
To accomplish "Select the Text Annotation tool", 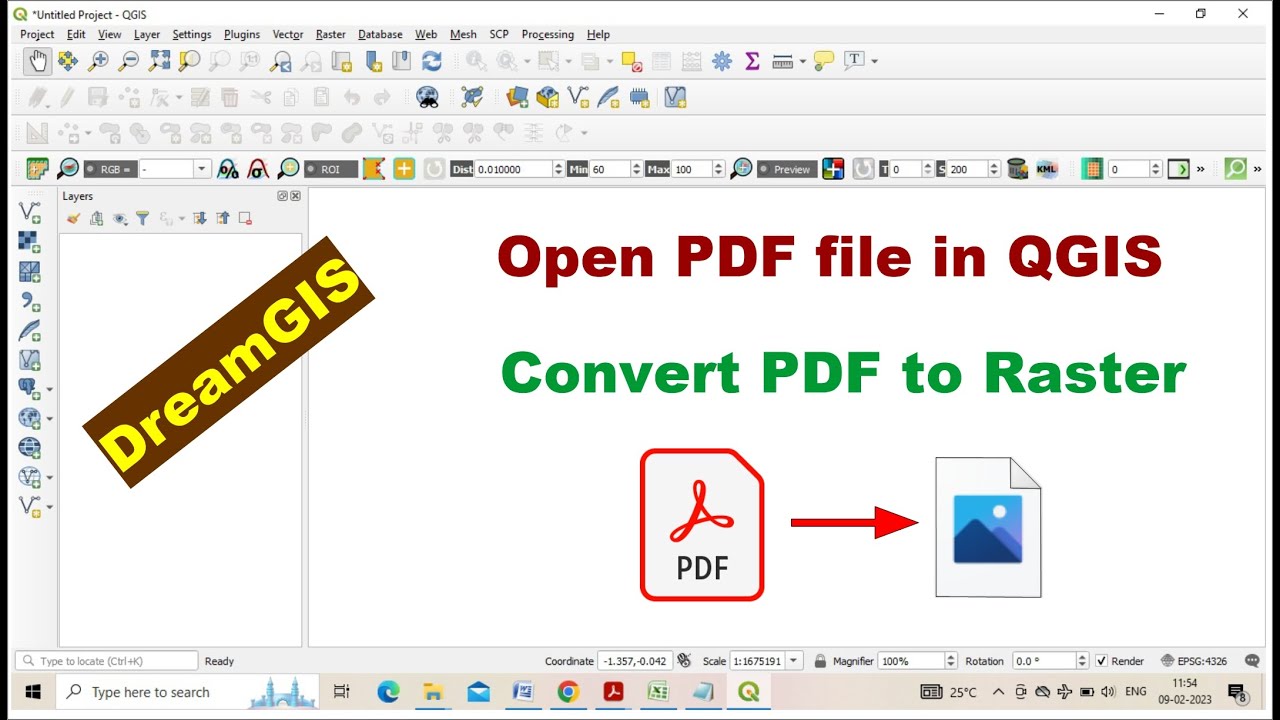I will pyautogui.click(x=854, y=60).
